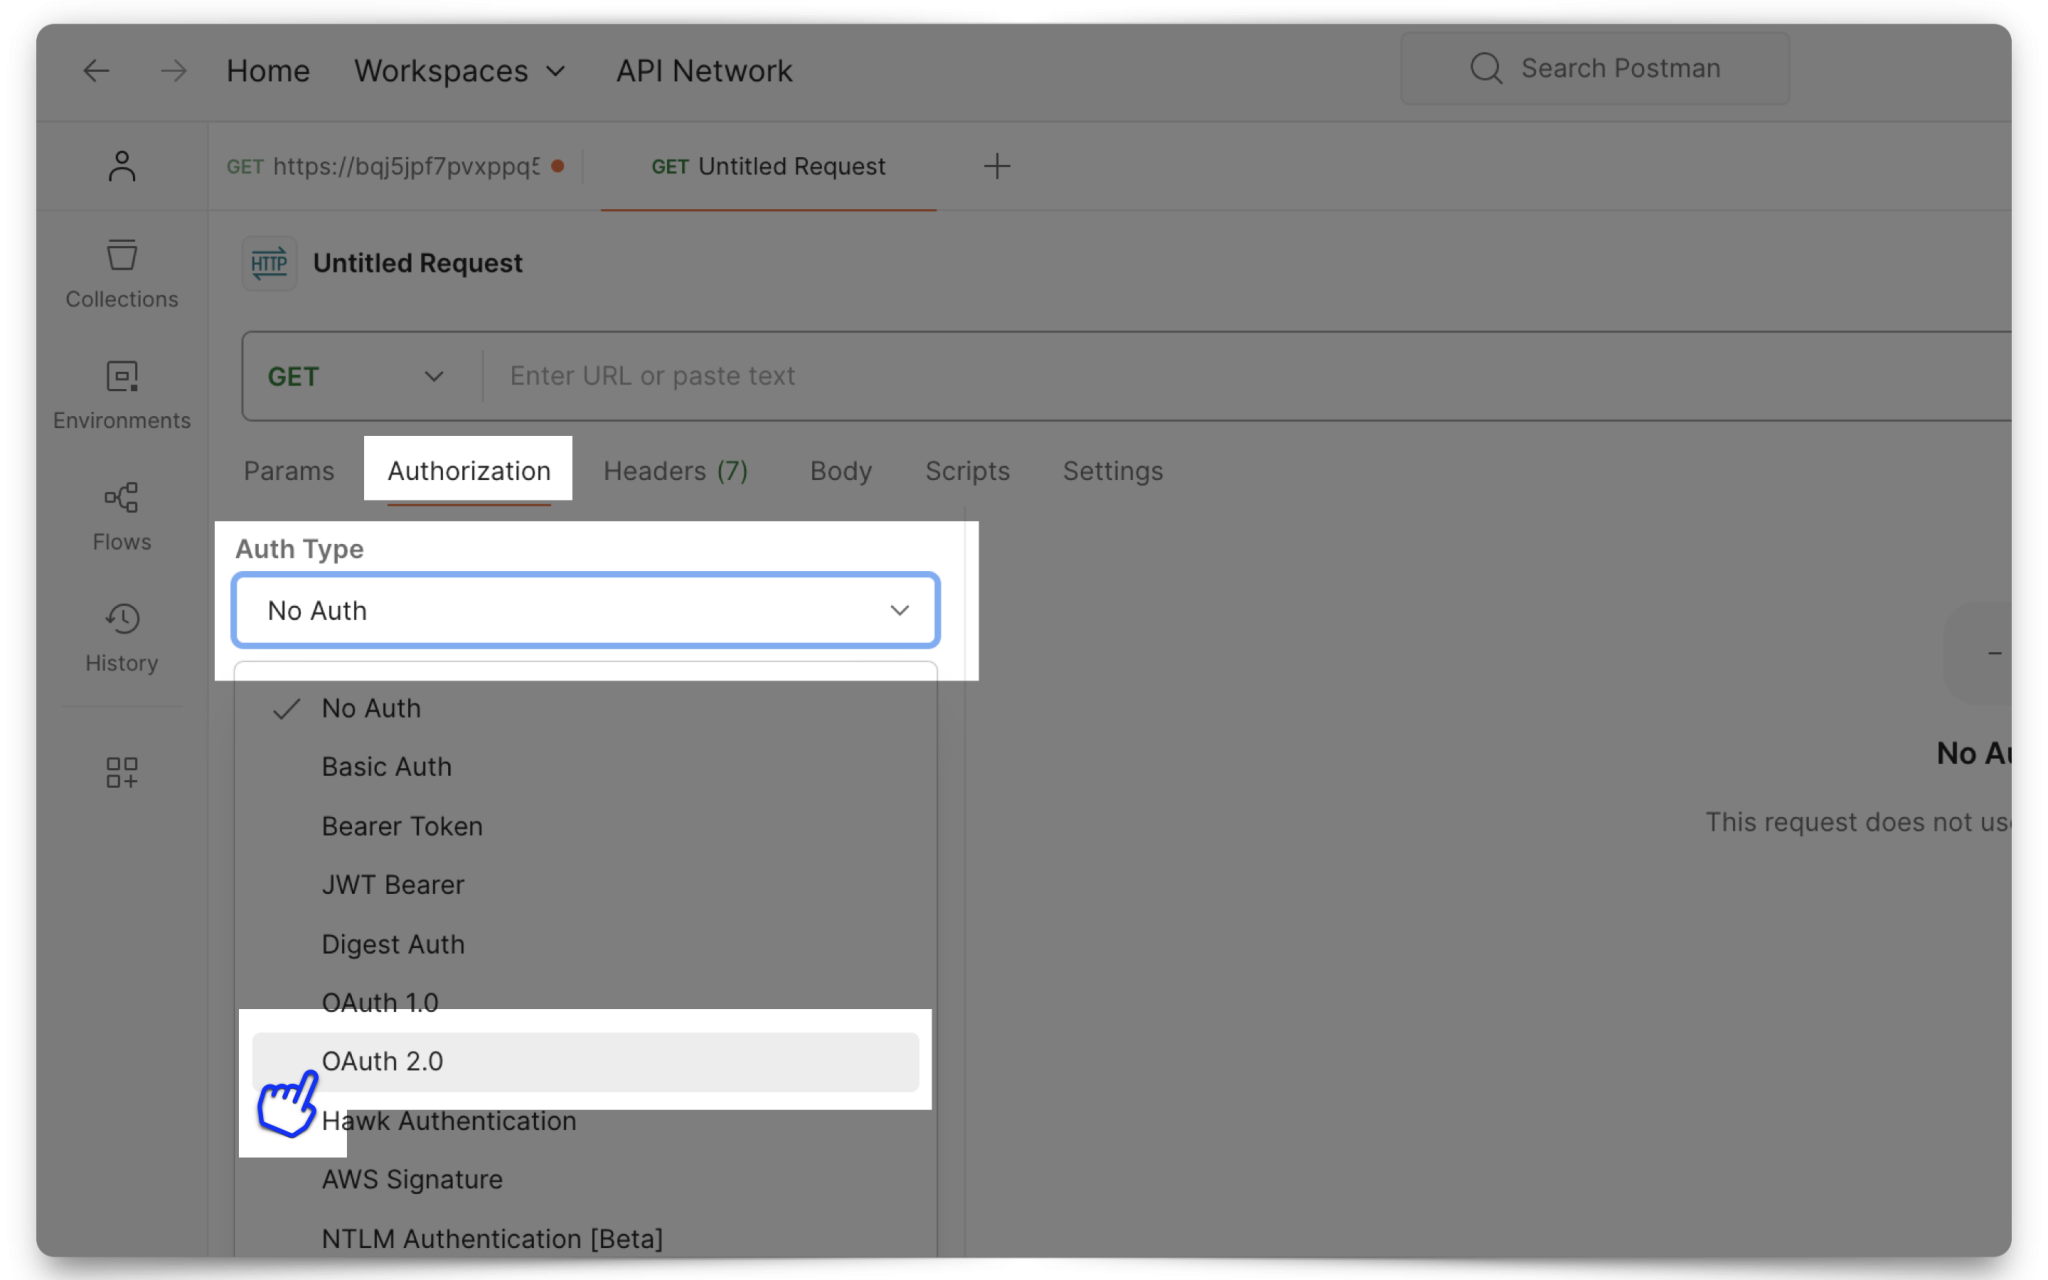Select the checkmarked No Auth option
Viewport: 2048px width, 1280px height.
[370, 707]
